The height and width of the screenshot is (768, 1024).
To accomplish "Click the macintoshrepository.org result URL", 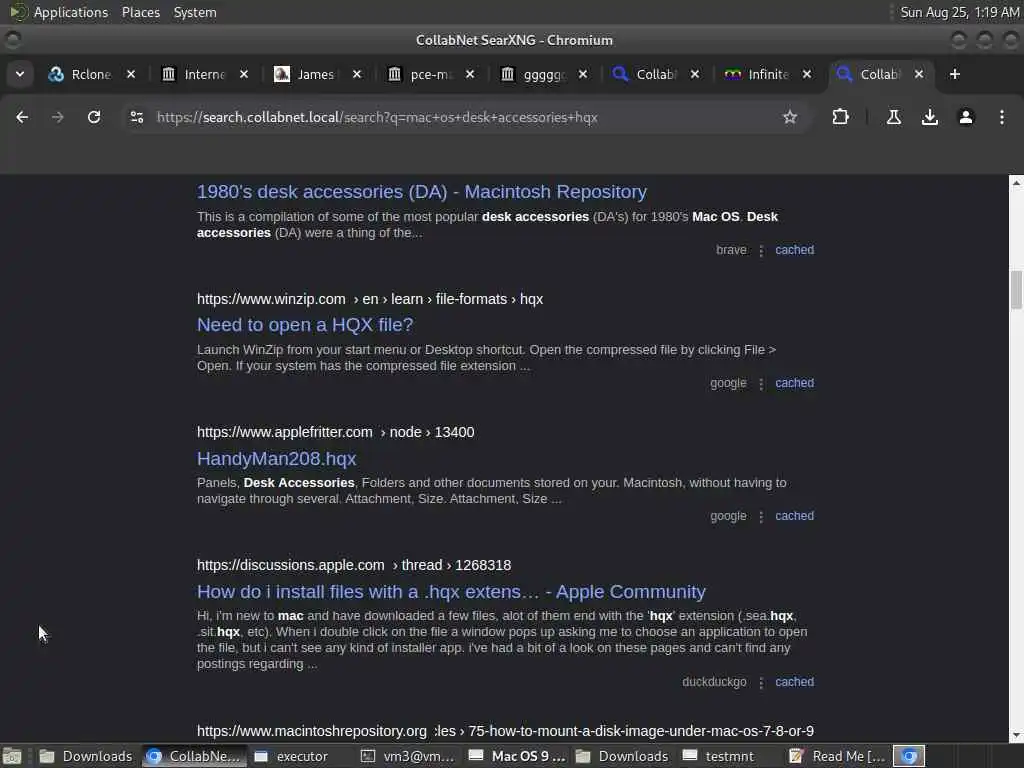I will tap(505, 731).
